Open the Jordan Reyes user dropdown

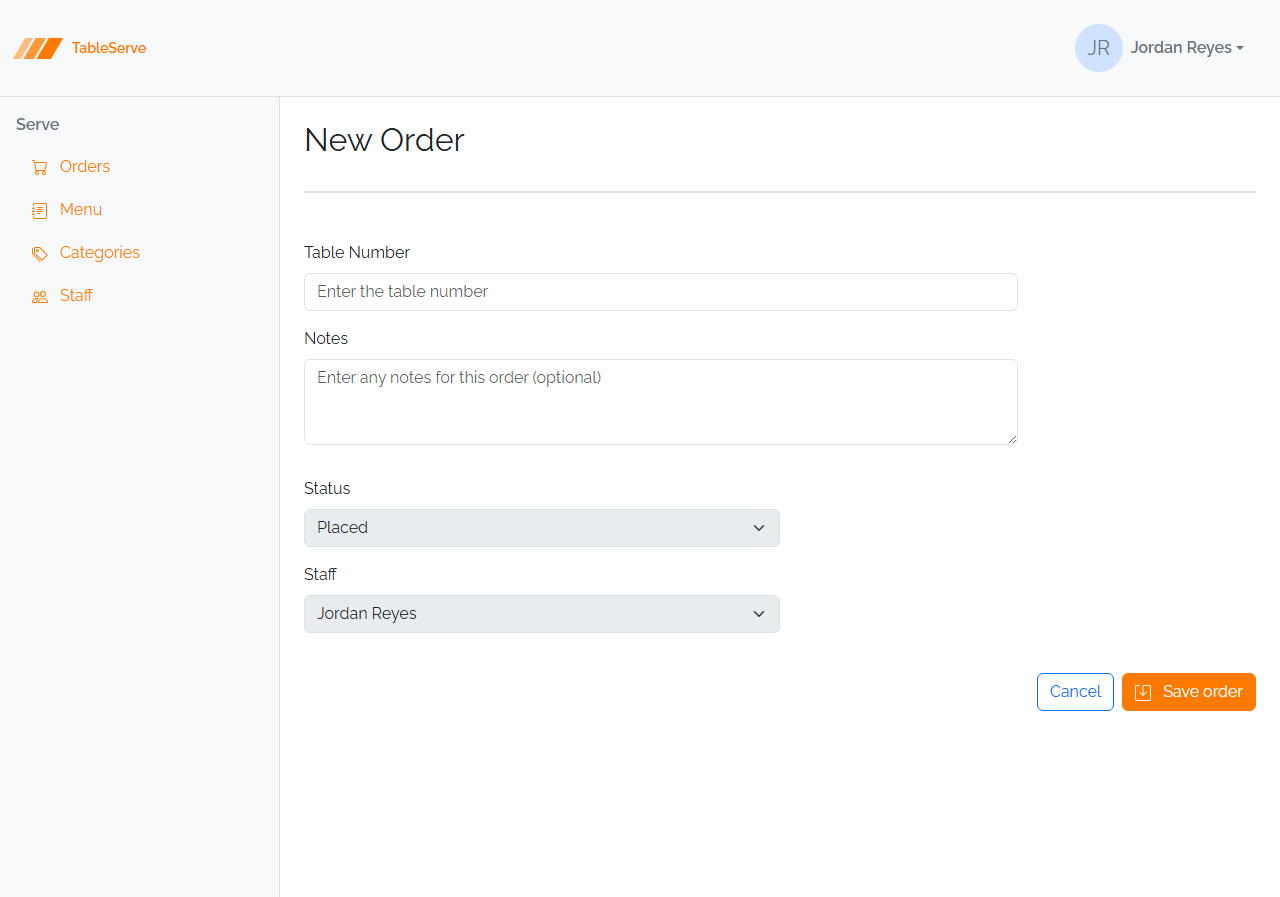pos(1187,48)
